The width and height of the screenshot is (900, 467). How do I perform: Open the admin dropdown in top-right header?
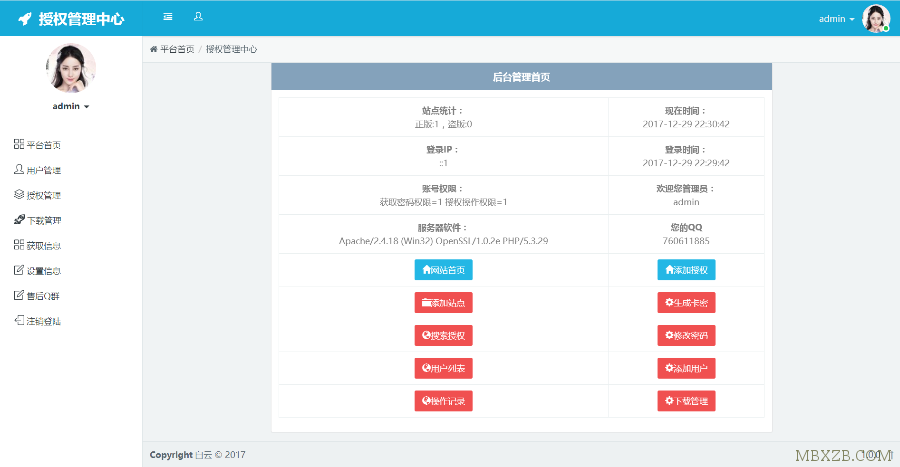coord(836,19)
